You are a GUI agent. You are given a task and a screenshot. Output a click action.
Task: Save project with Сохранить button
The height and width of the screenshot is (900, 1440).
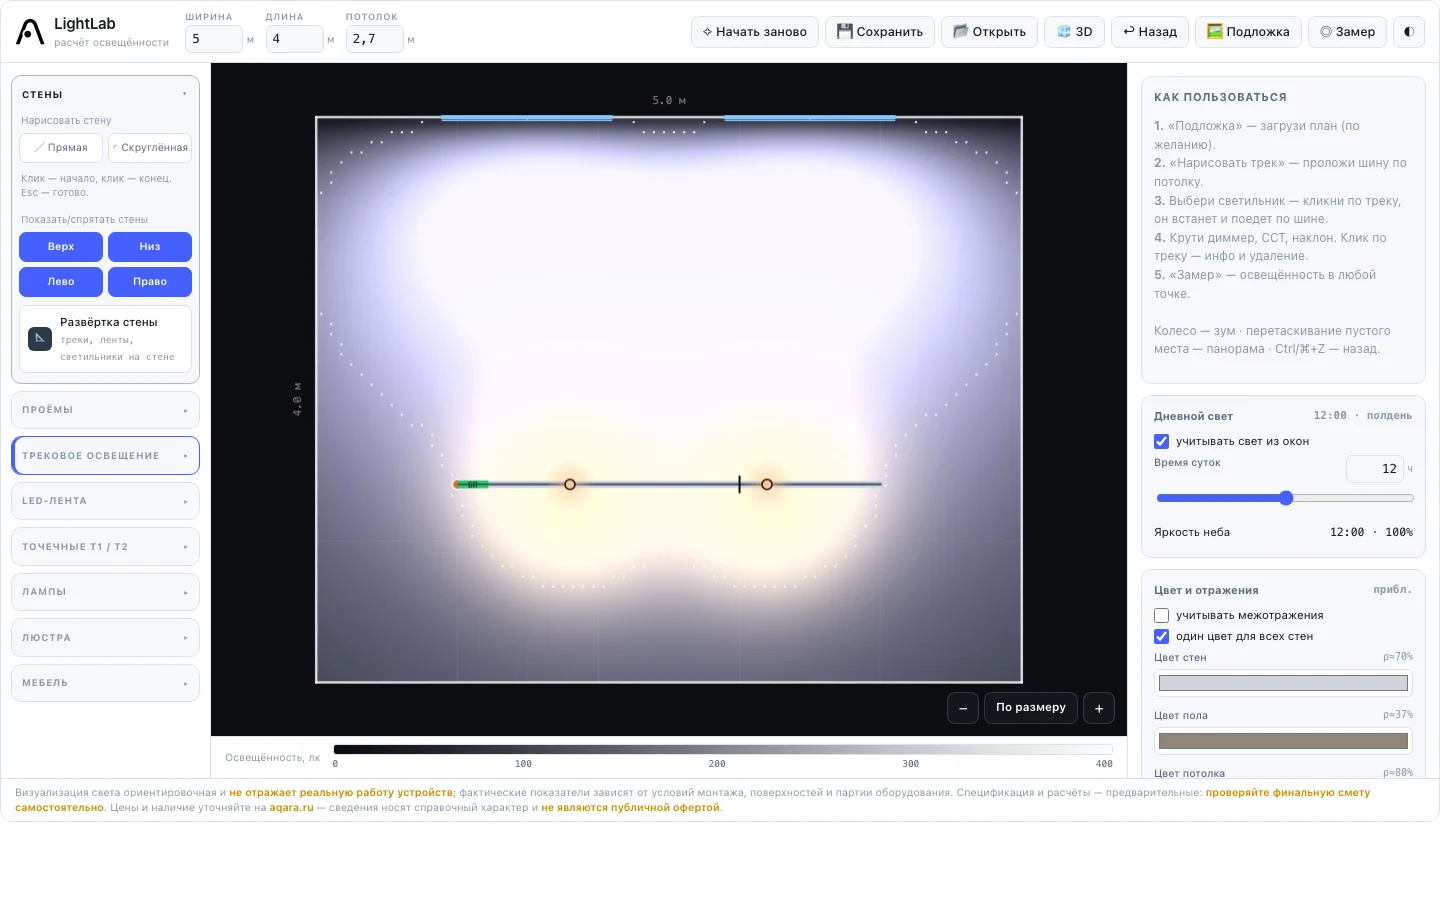[x=880, y=32]
